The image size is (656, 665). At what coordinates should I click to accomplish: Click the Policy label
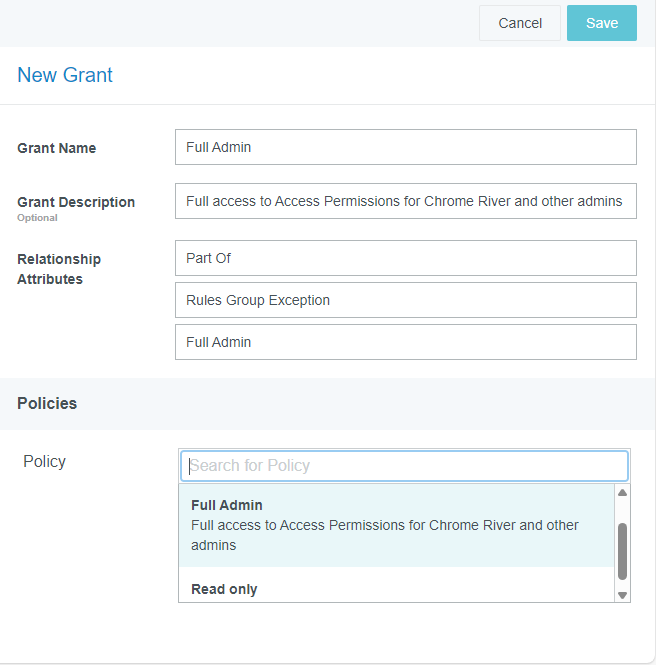(x=44, y=461)
